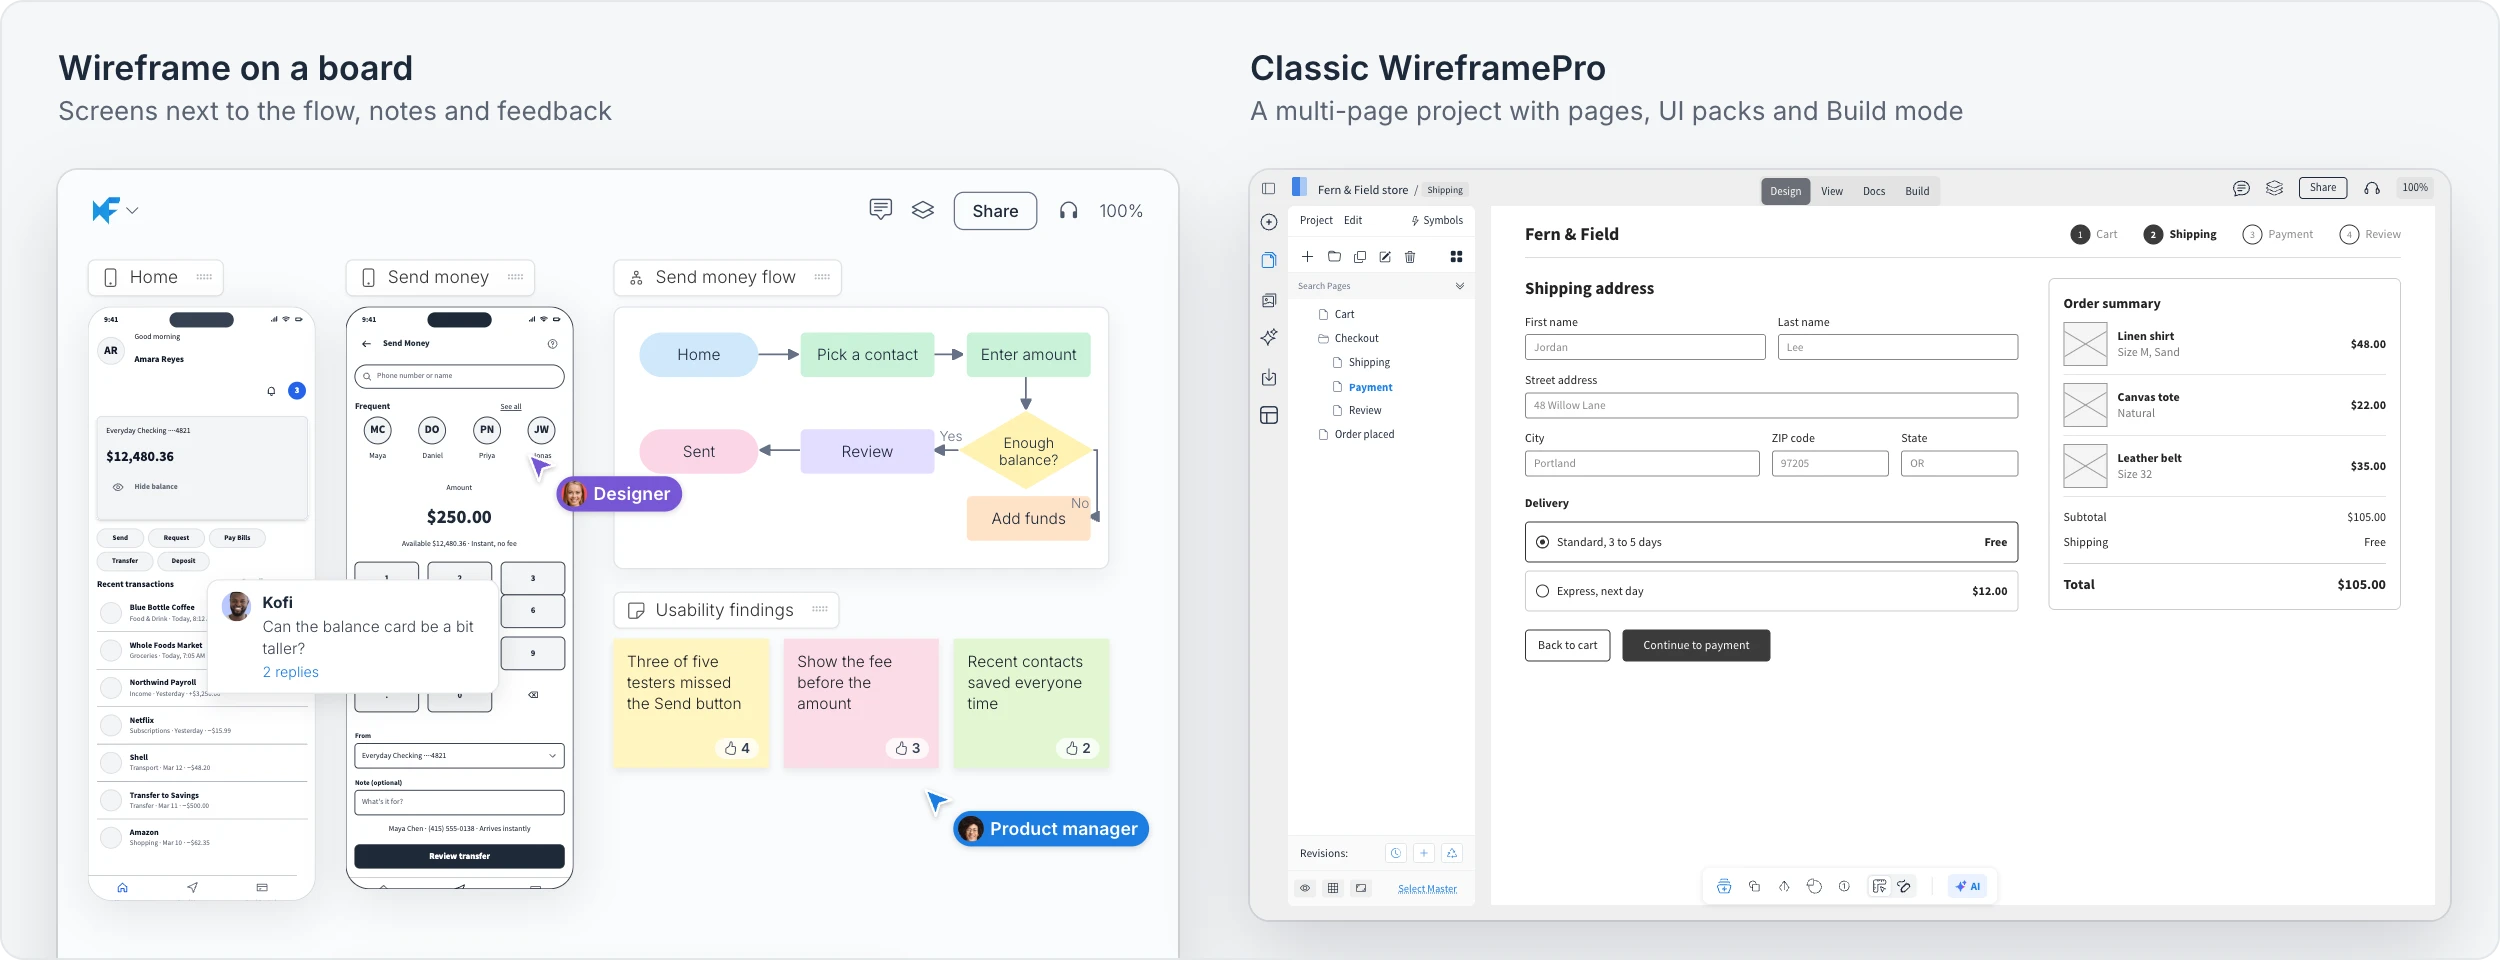Toggle the grid icon under Revisions

click(x=1333, y=888)
